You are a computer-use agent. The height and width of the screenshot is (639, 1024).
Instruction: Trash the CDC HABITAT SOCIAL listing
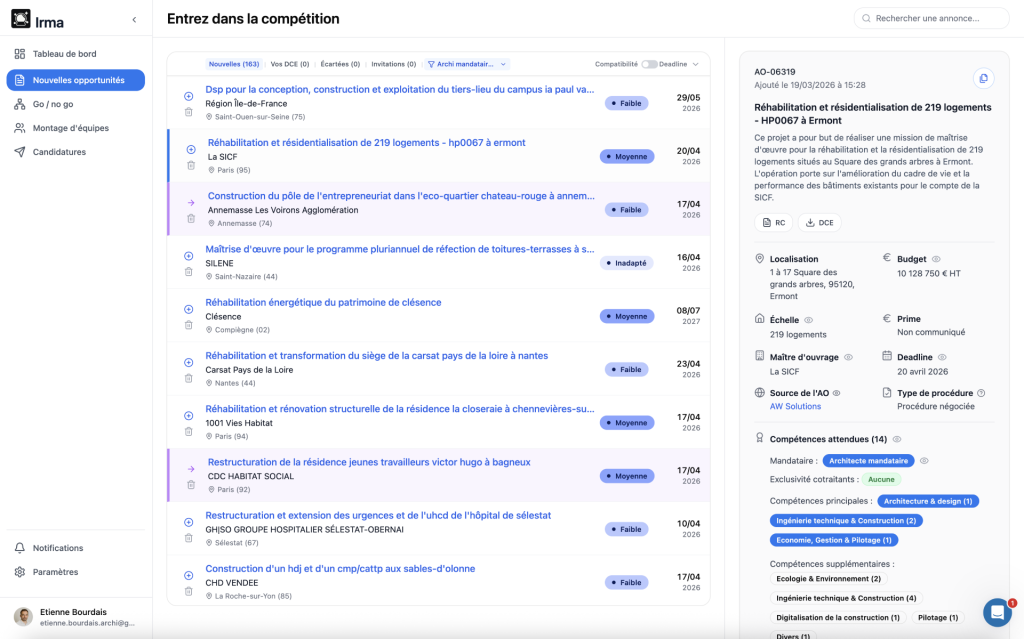(x=191, y=485)
